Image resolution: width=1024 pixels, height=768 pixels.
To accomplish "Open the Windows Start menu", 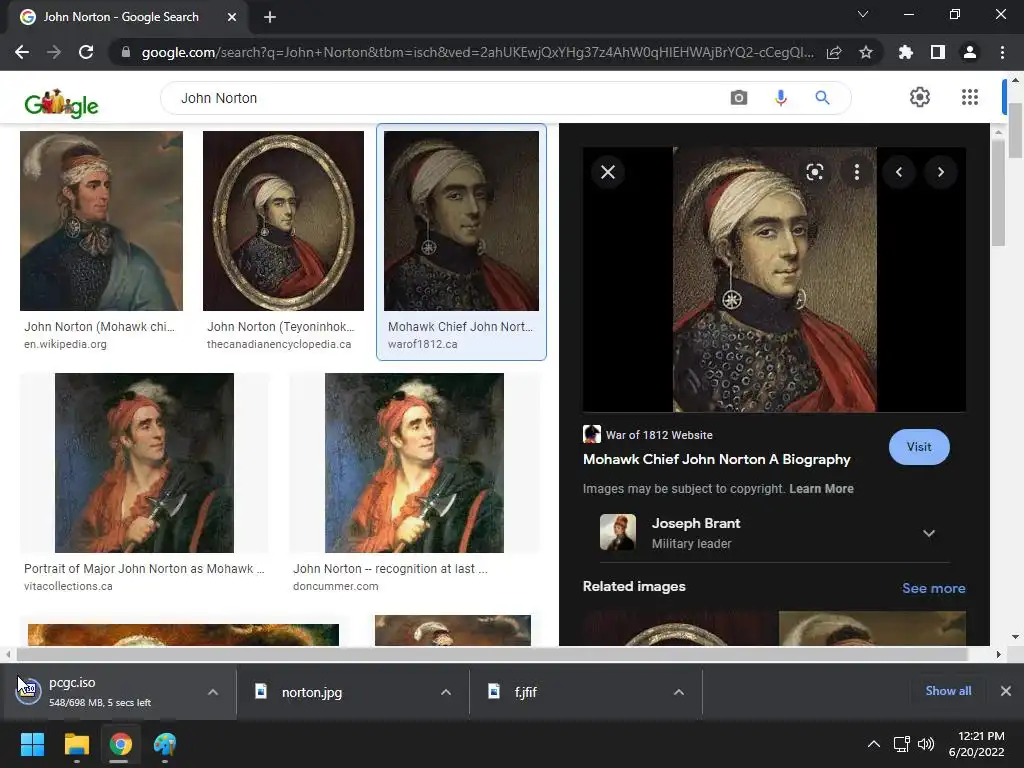I will point(32,744).
